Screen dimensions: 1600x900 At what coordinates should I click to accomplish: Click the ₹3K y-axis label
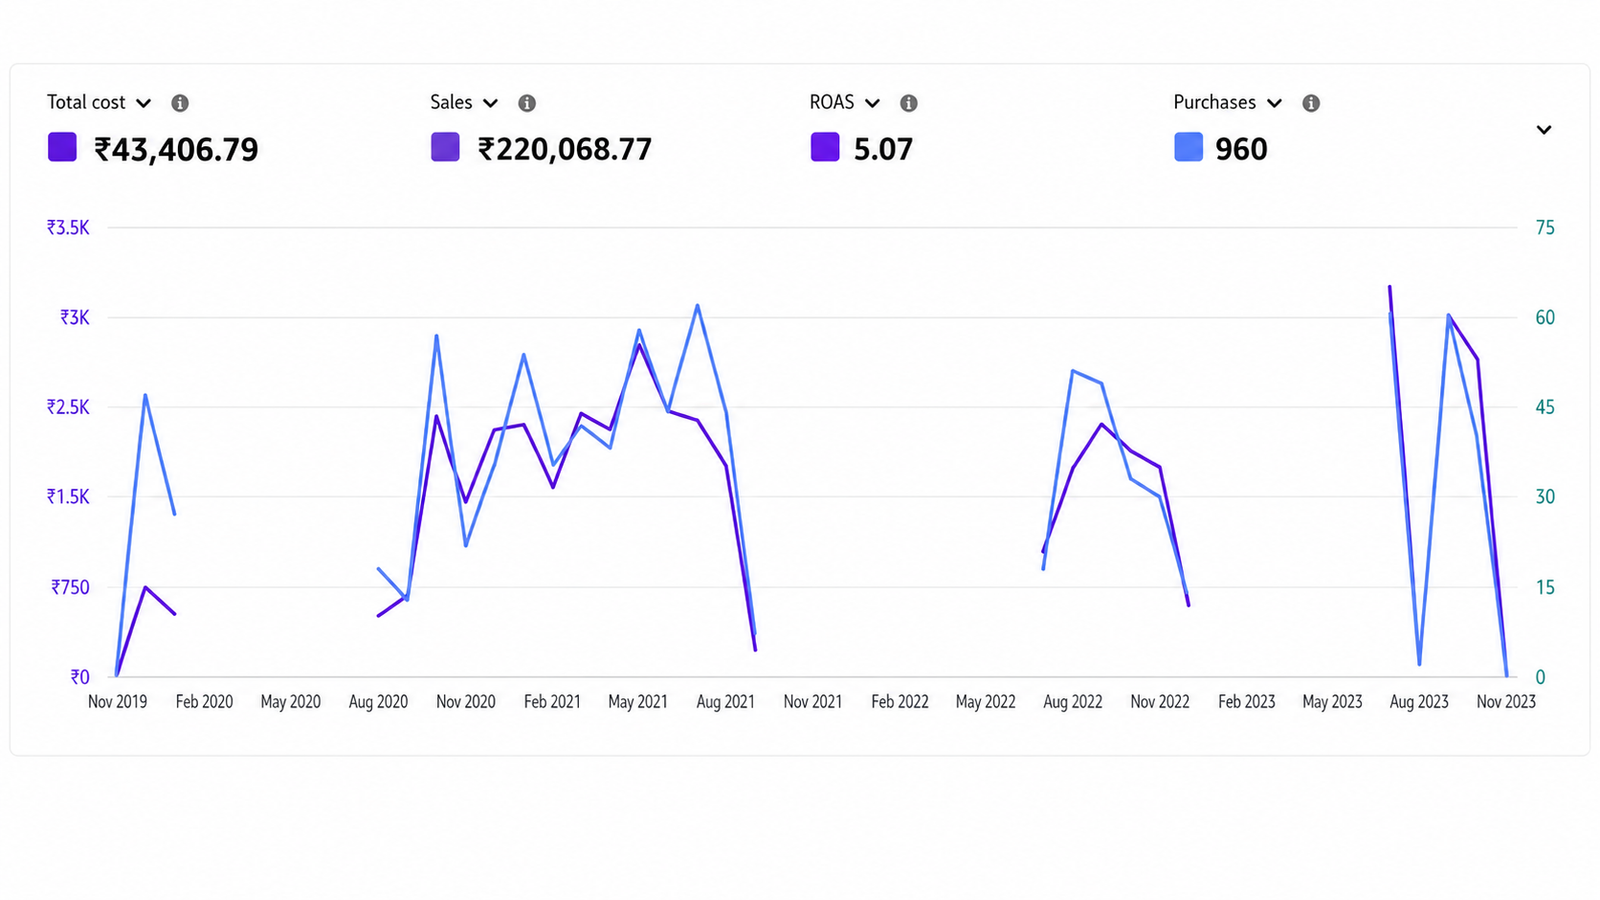pos(74,318)
